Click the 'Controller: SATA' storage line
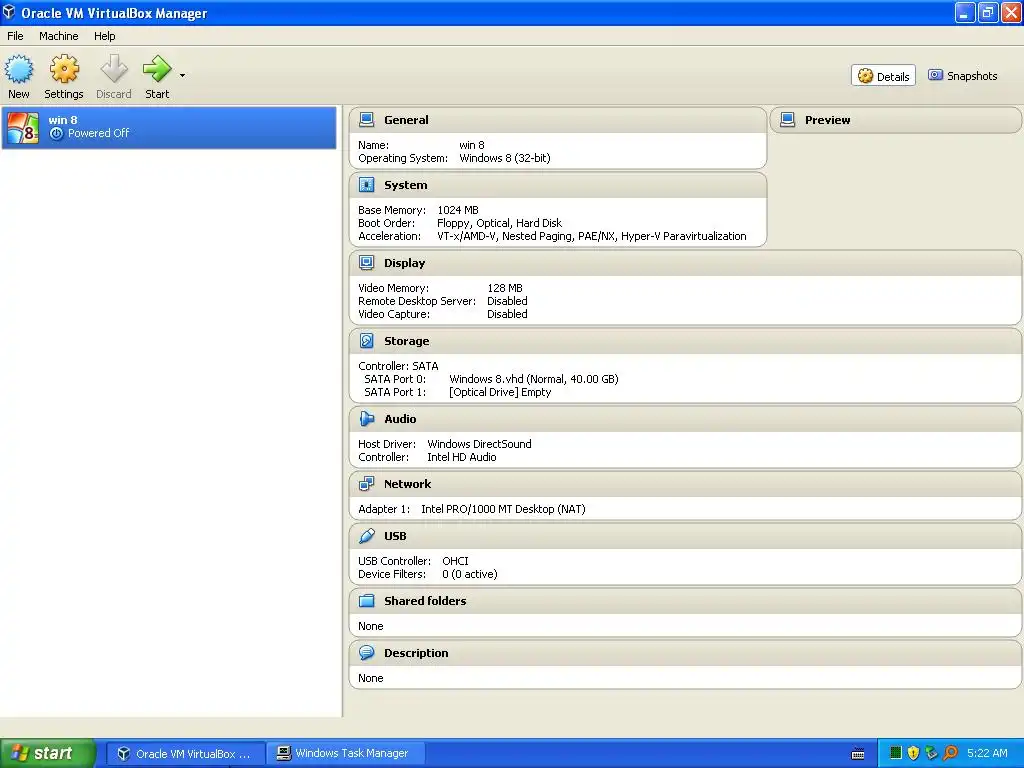 [x=398, y=366]
